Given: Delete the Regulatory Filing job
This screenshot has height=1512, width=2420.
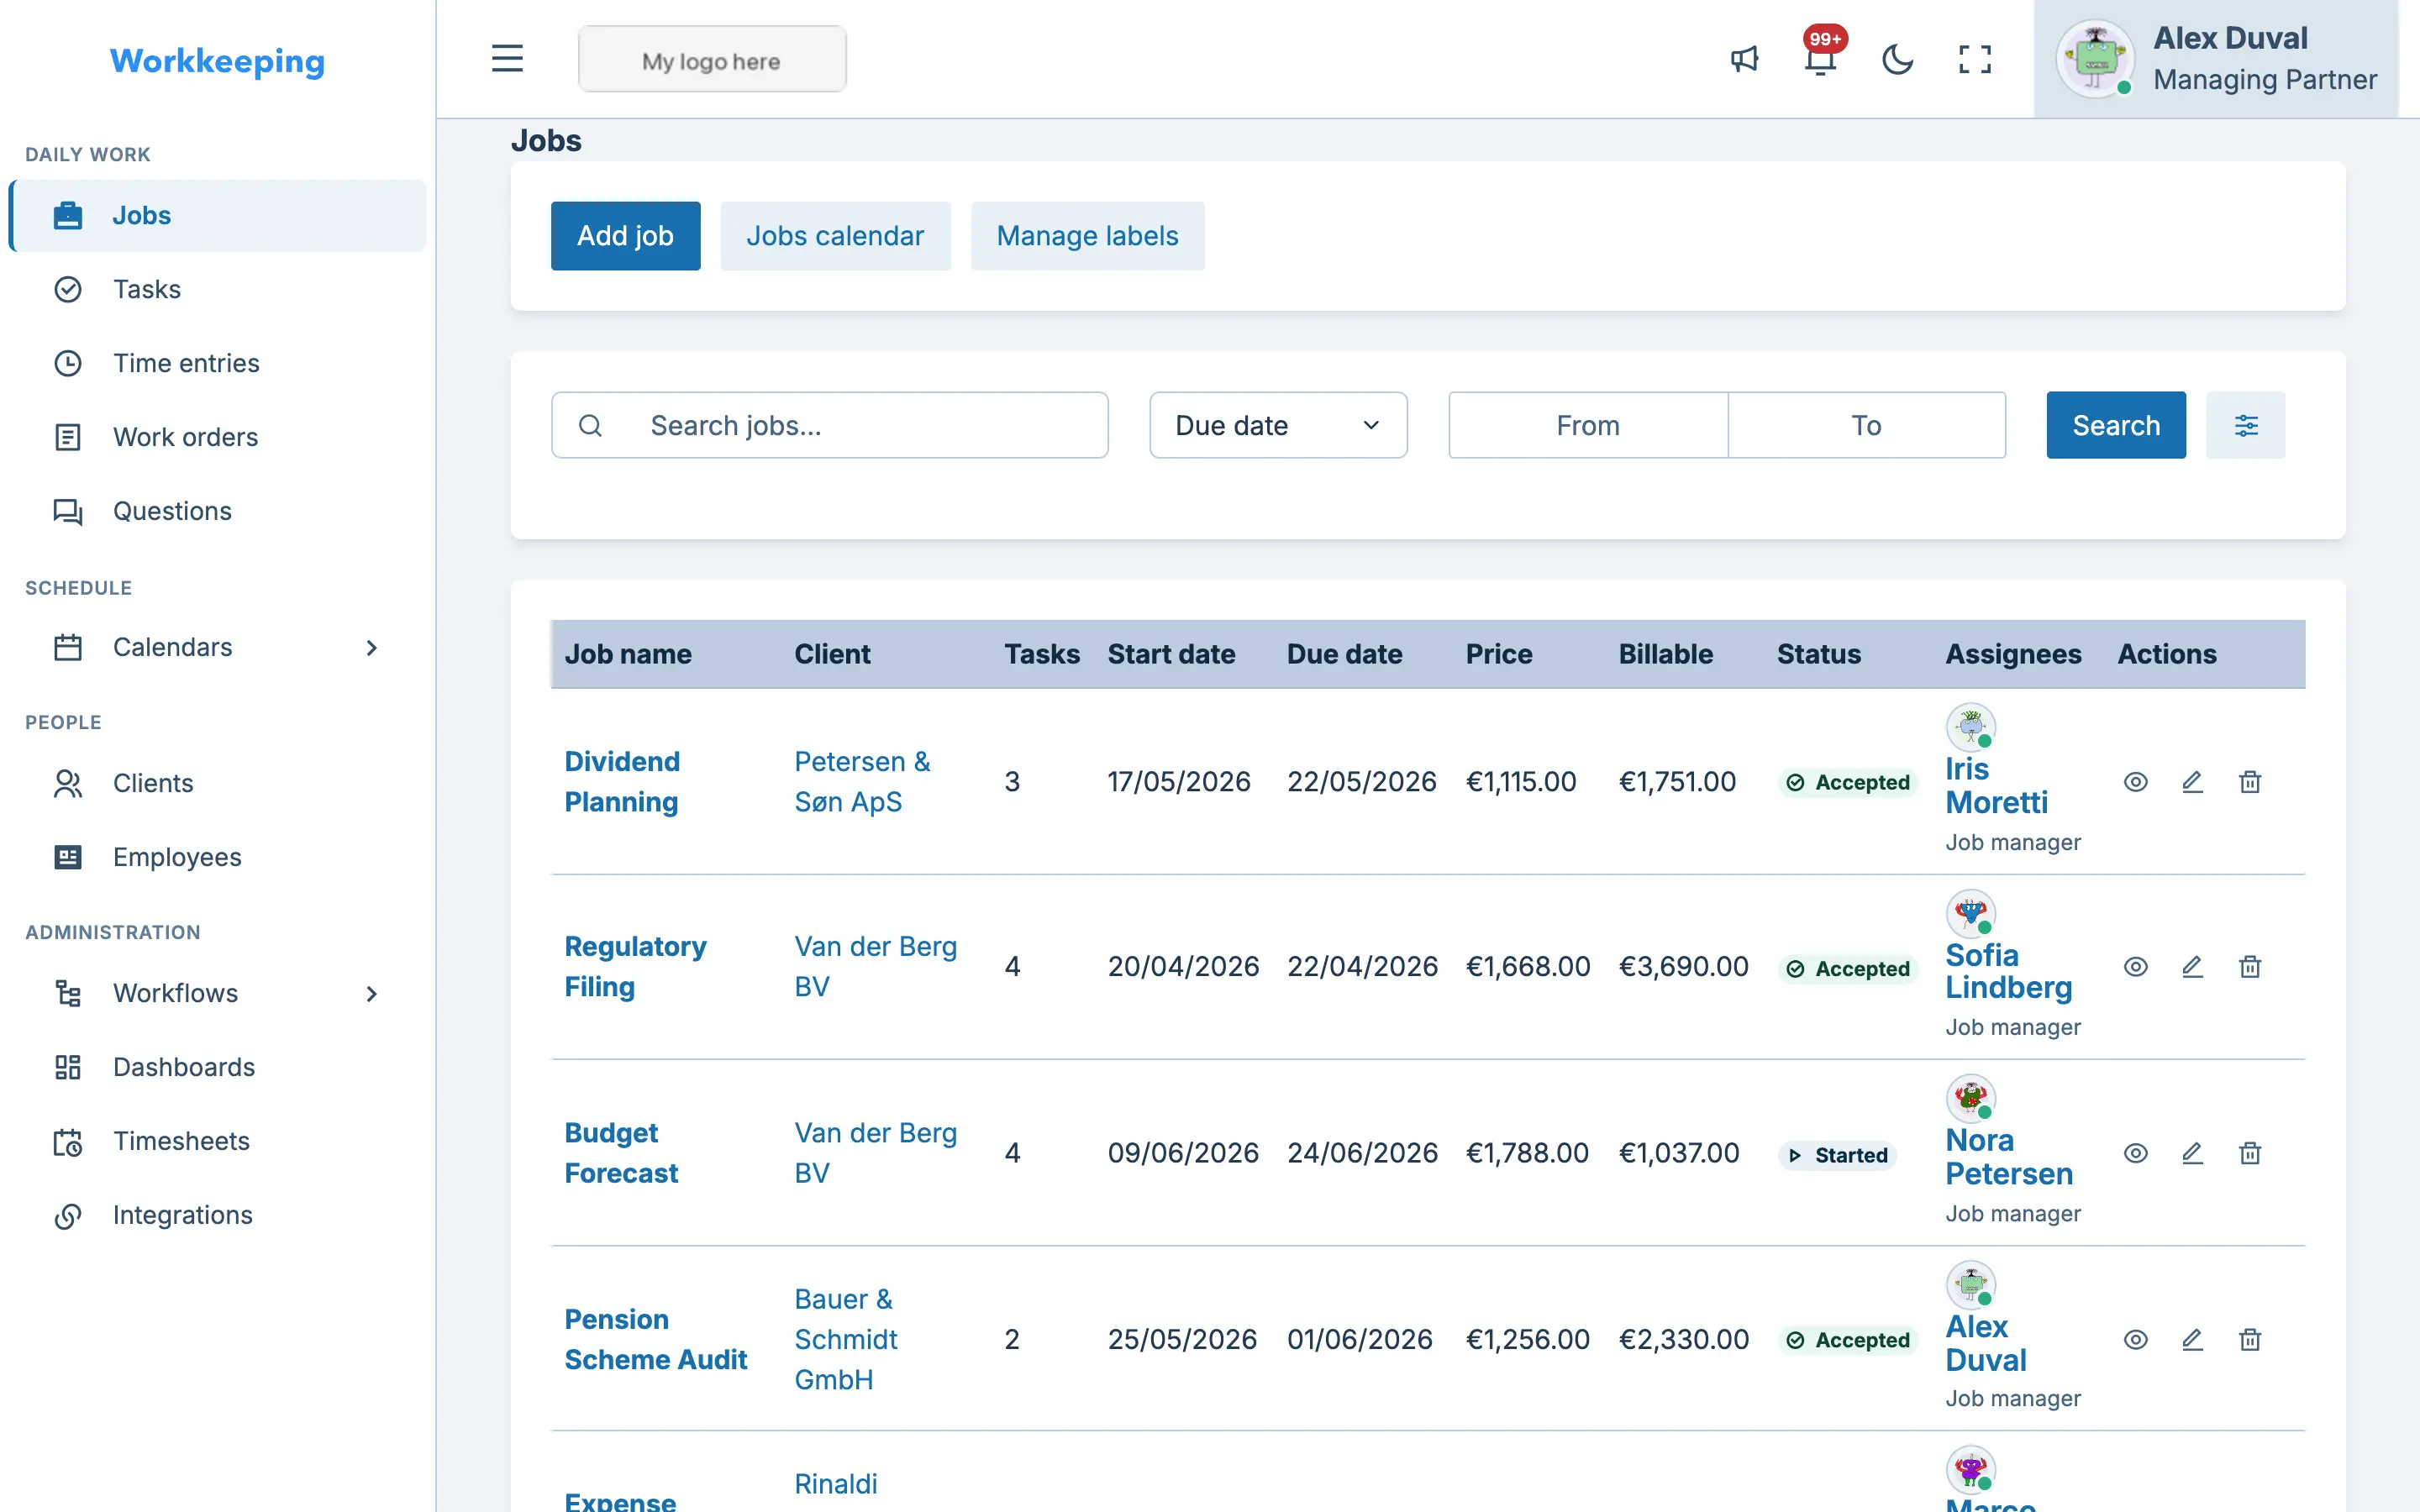Looking at the screenshot, I should tap(2250, 967).
